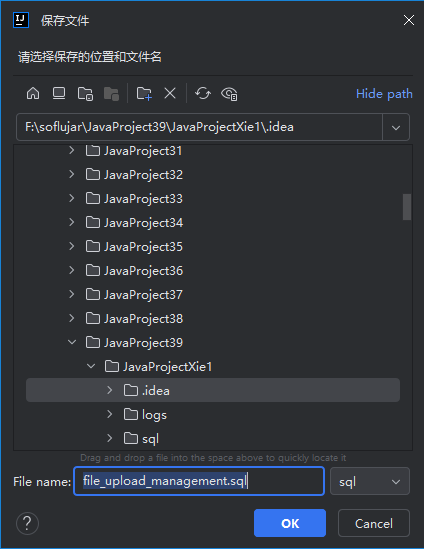The width and height of the screenshot is (424, 549).
Task: Click the Cancel button
Action: [374, 523]
